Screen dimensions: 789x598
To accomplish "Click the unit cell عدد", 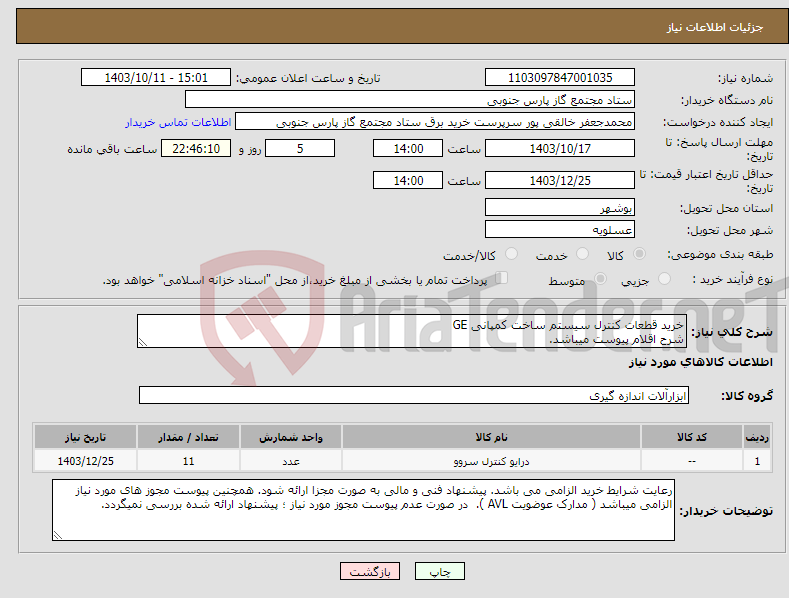I will [x=291, y=461].
